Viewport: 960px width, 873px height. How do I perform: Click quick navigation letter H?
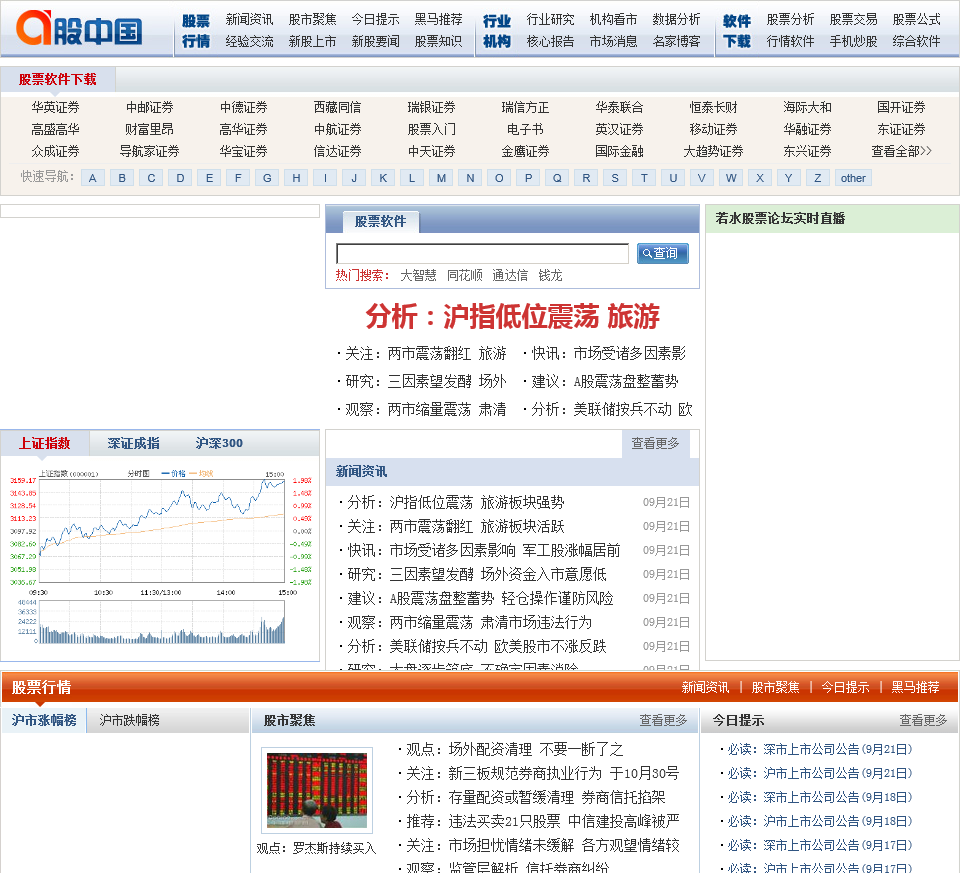[x=296, y=178]
